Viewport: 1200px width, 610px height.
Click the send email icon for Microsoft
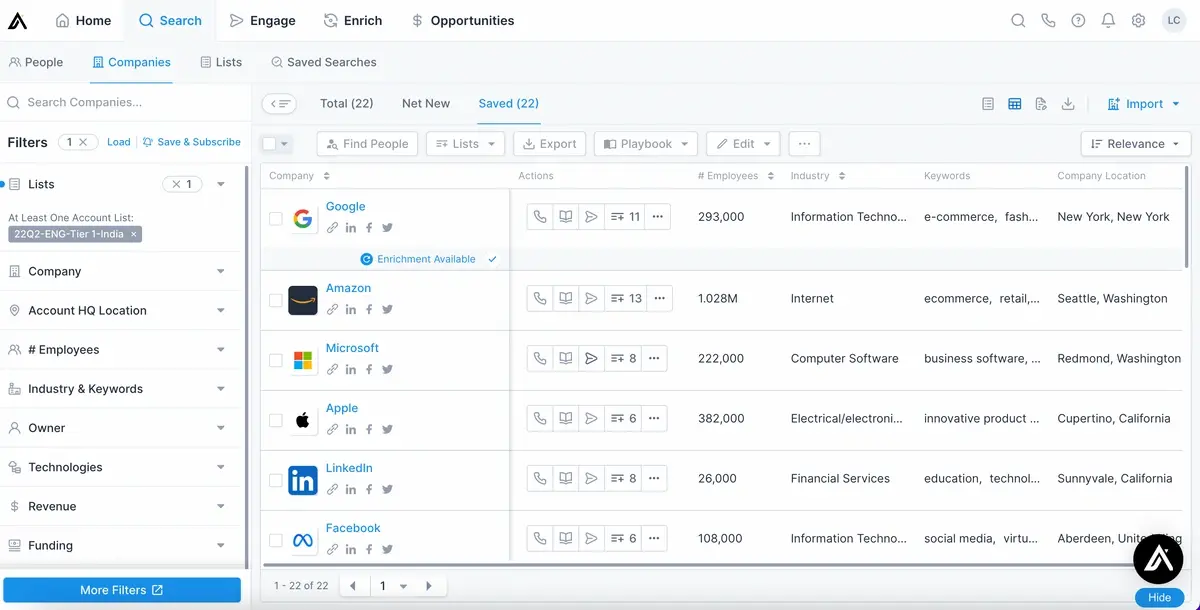click(x=591, y=358)
